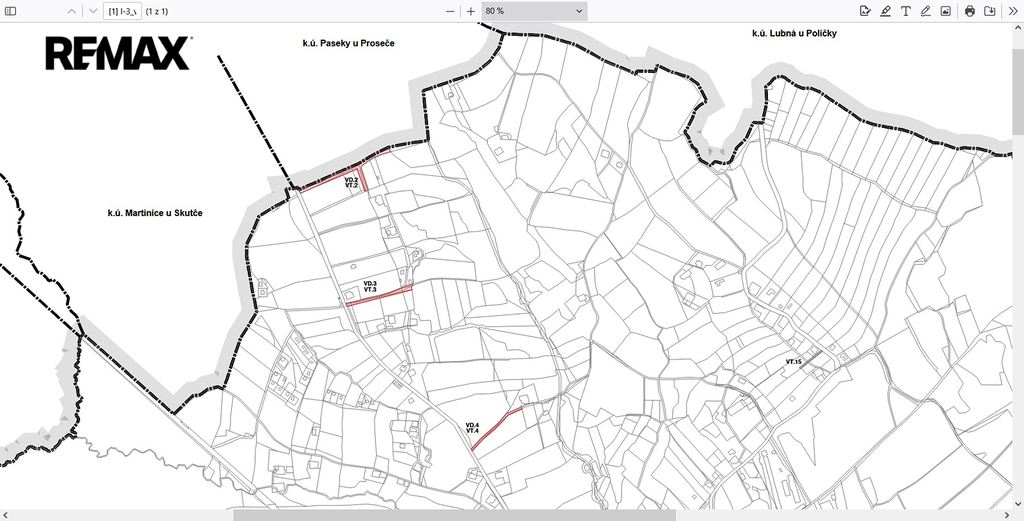This screenshot has height=521, width=1024.
Task: Toggle the PDF viewer sidebar
Action: 11,11
